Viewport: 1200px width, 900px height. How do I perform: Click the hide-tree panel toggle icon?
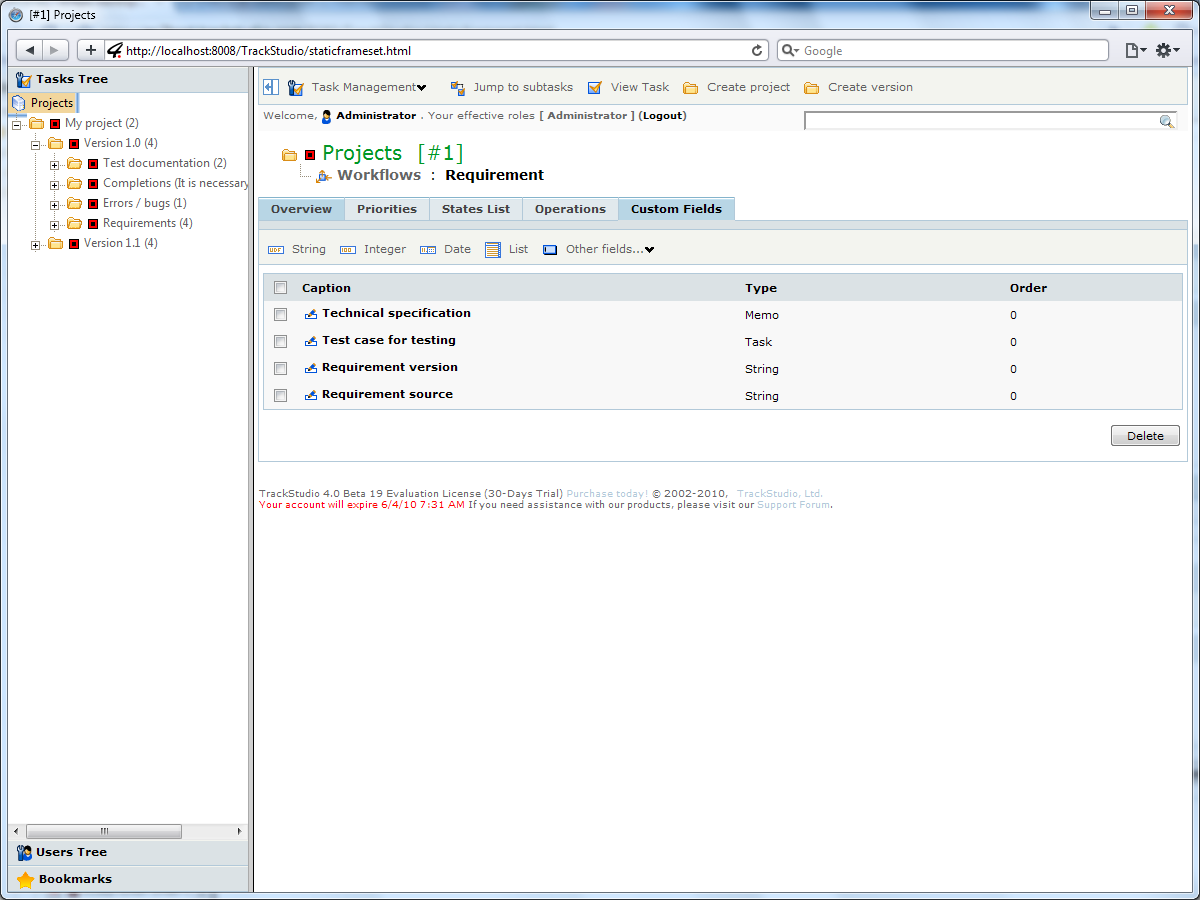point(270,87)
